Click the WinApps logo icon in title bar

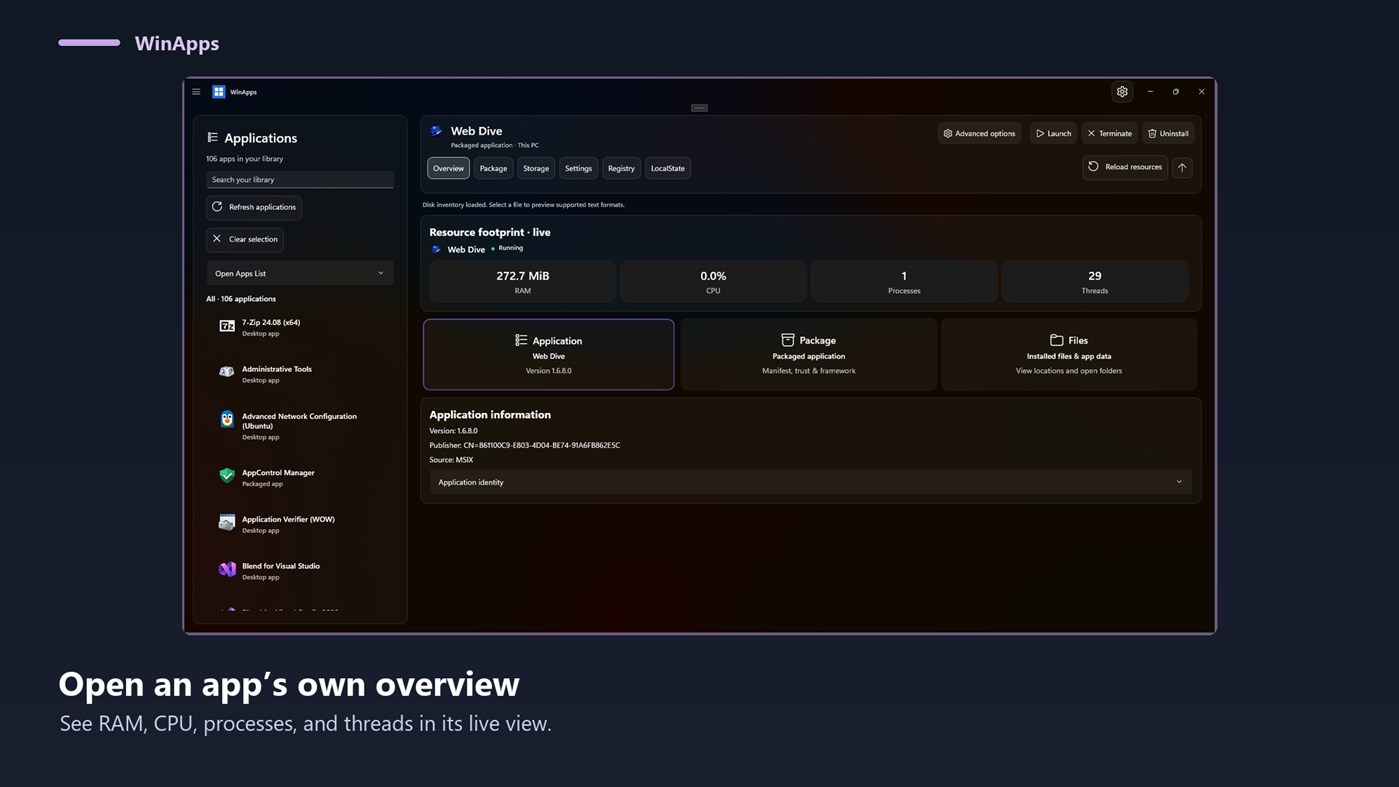pyautogui.click(x=219, y=92)
